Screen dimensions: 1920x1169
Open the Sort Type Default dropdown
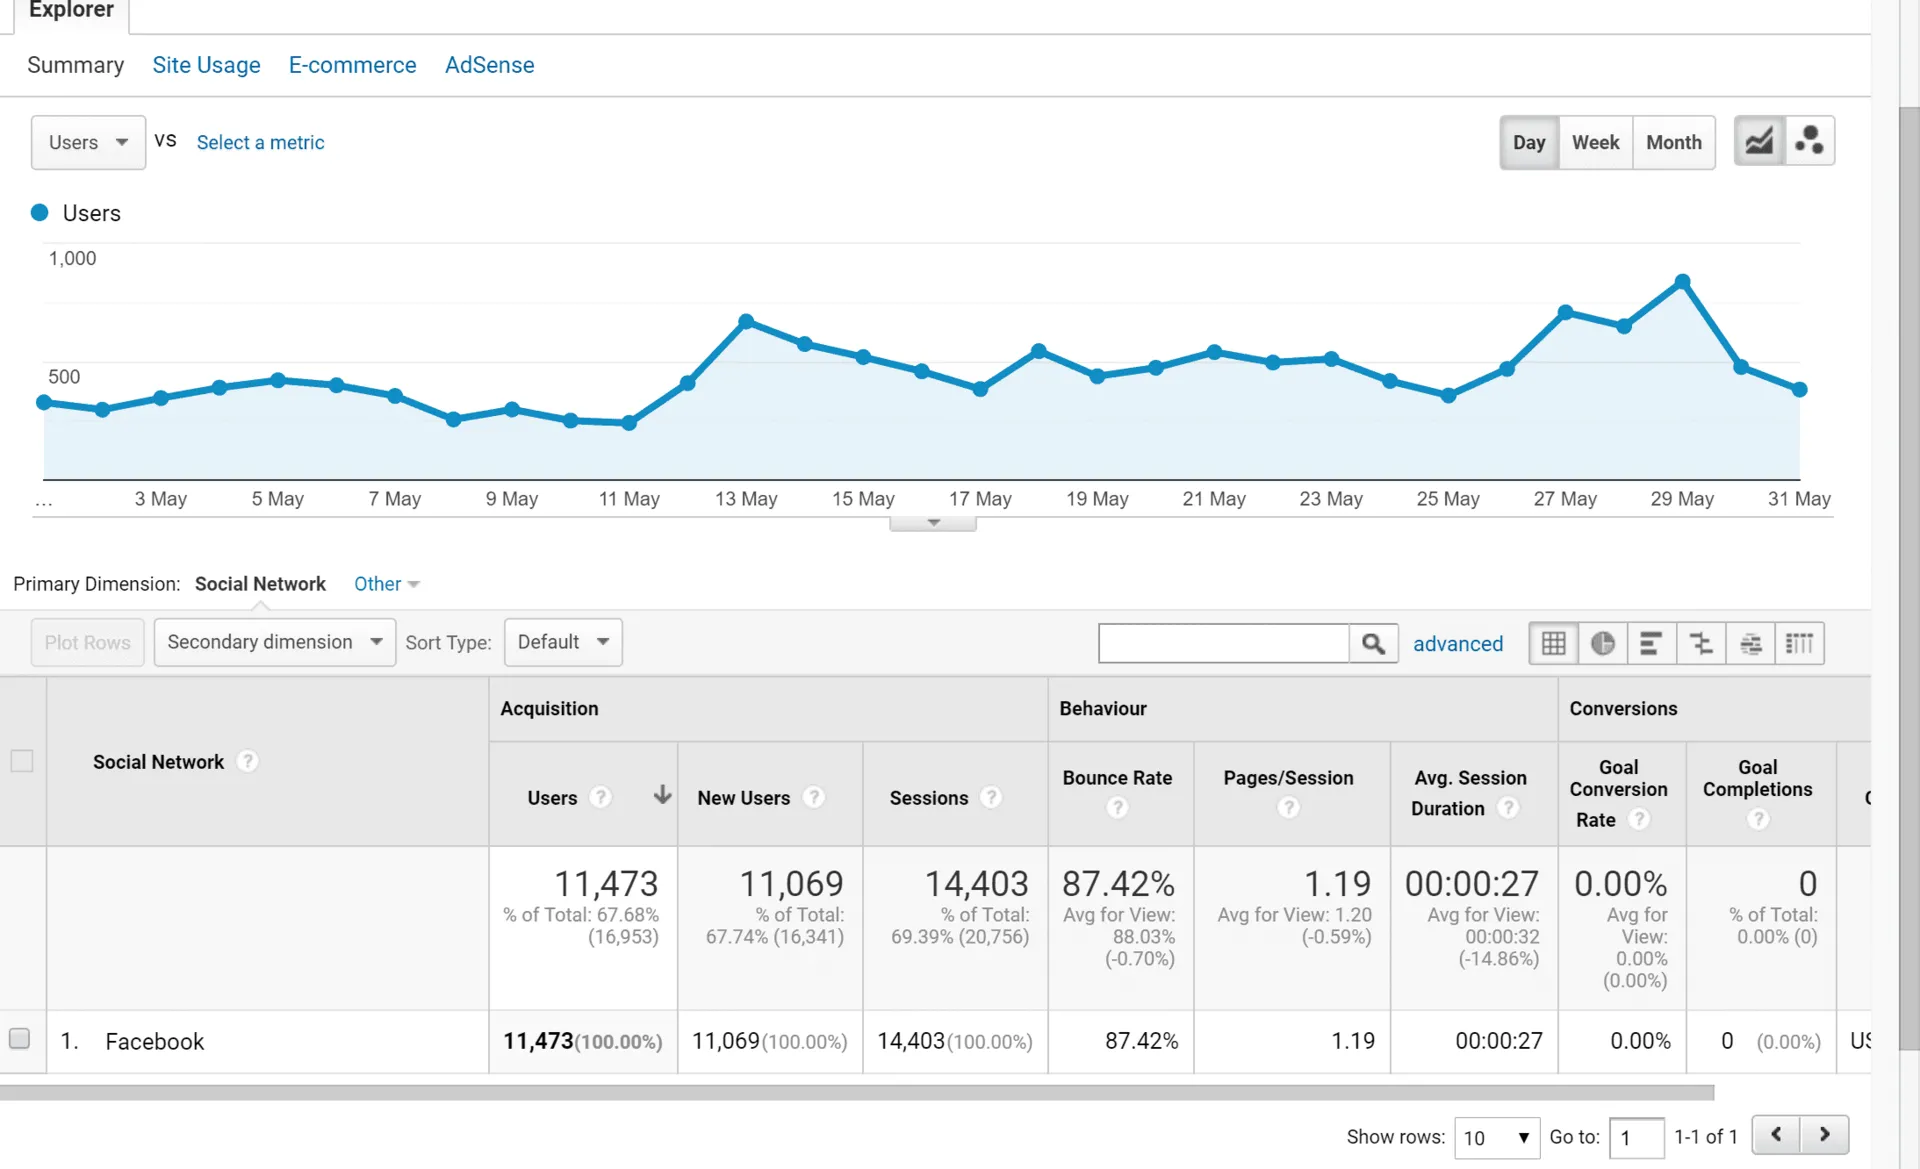tap(563, 642)
